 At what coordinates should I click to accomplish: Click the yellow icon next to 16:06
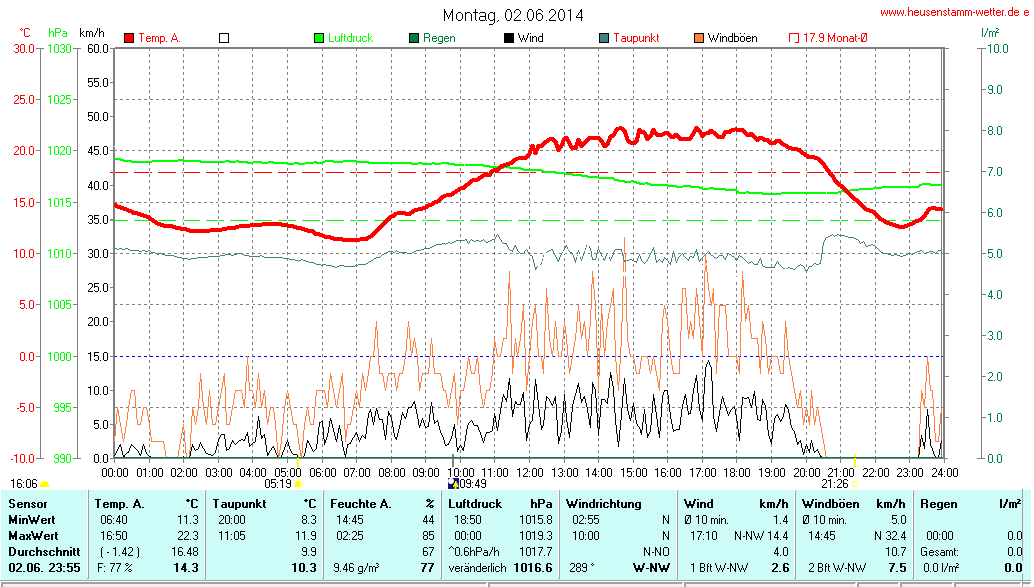(x=45, y=484)
